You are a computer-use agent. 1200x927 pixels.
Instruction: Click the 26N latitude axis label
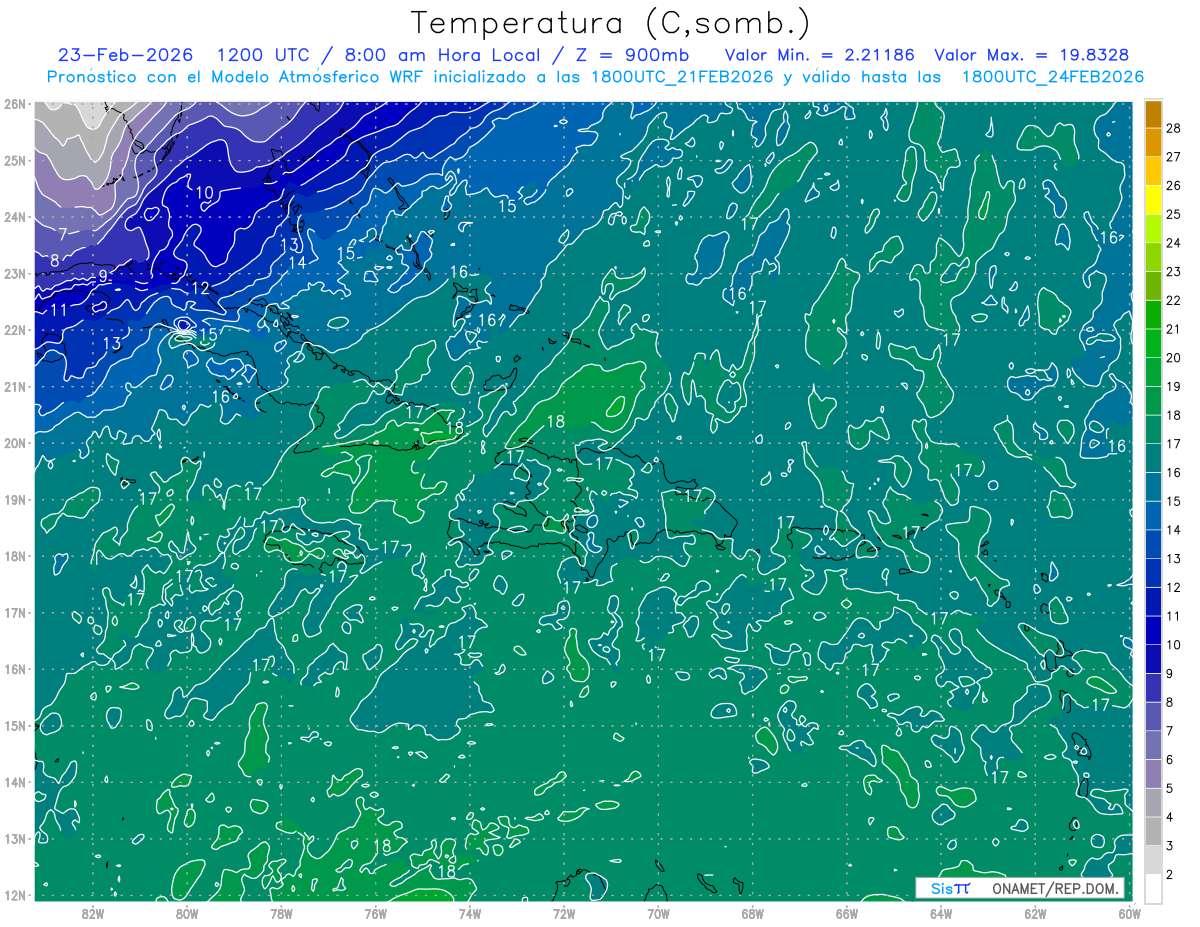click(15, 104)
